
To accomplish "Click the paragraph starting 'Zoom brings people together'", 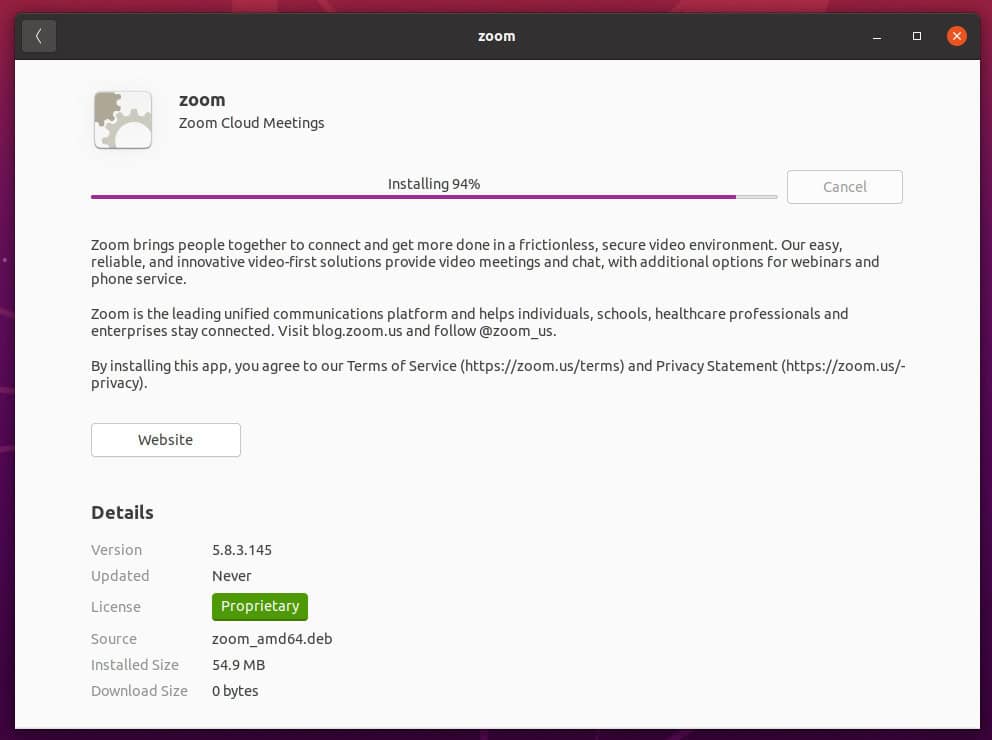I will 485,262.
